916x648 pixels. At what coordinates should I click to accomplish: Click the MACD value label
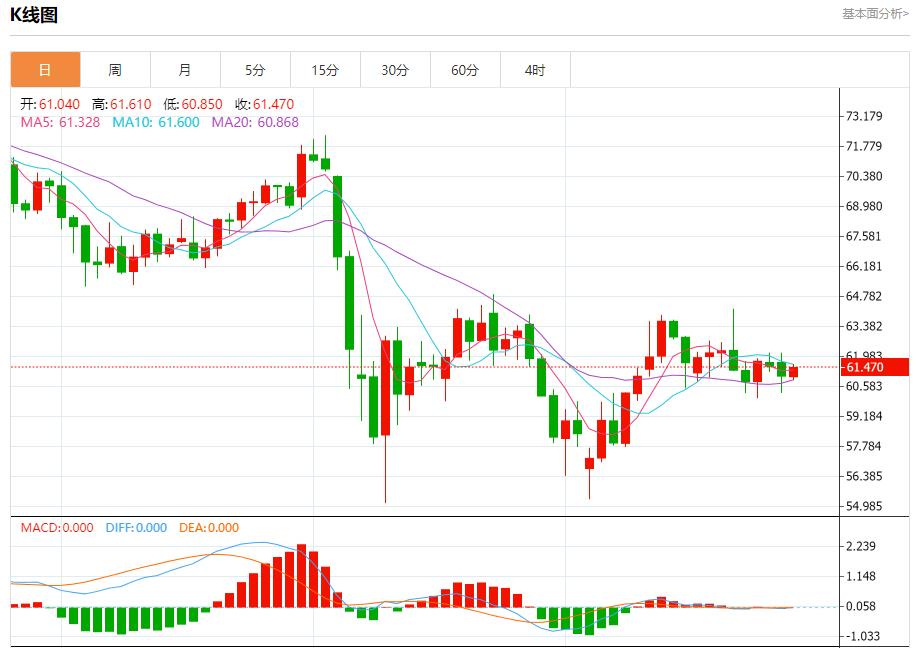click(x=57, y=528)
